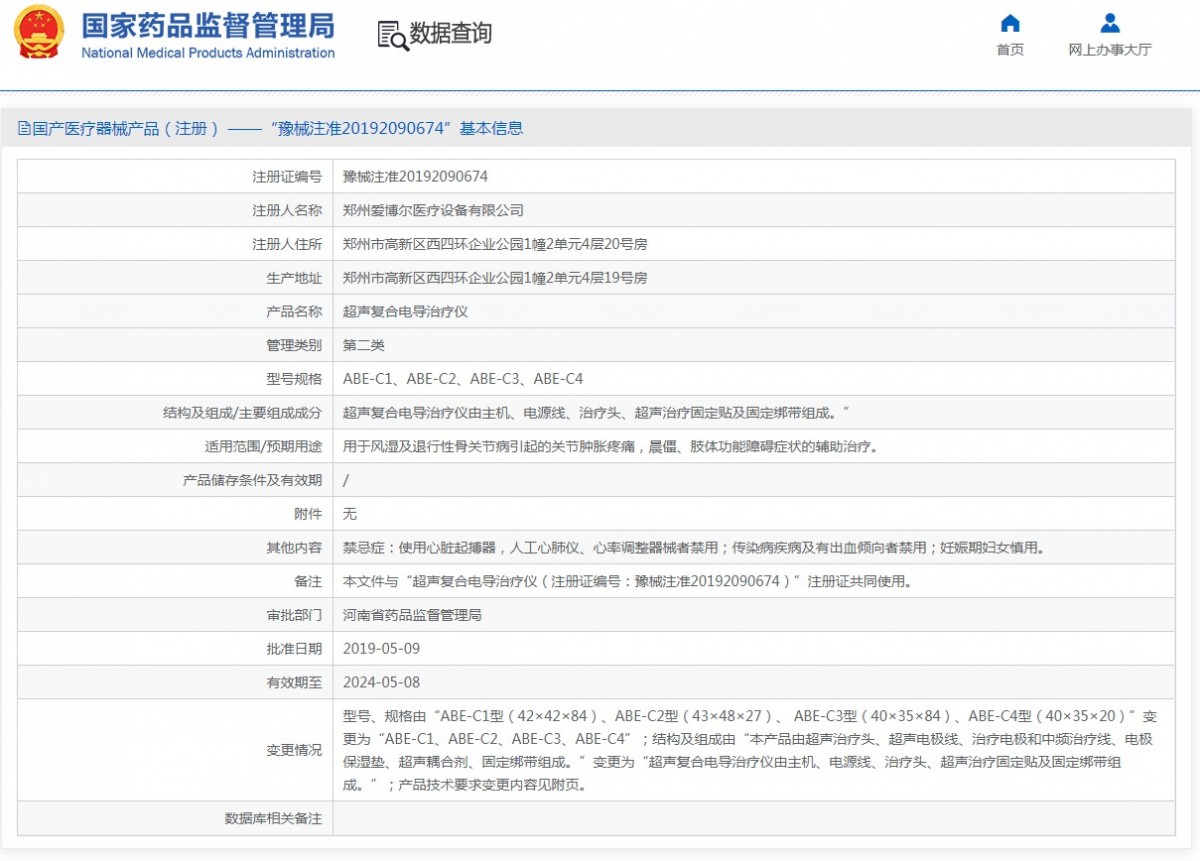The height and width of the screenshot is (861, 1200).
Task: Click 国家药品监督管理局 site title
Action: coord(208,24)
